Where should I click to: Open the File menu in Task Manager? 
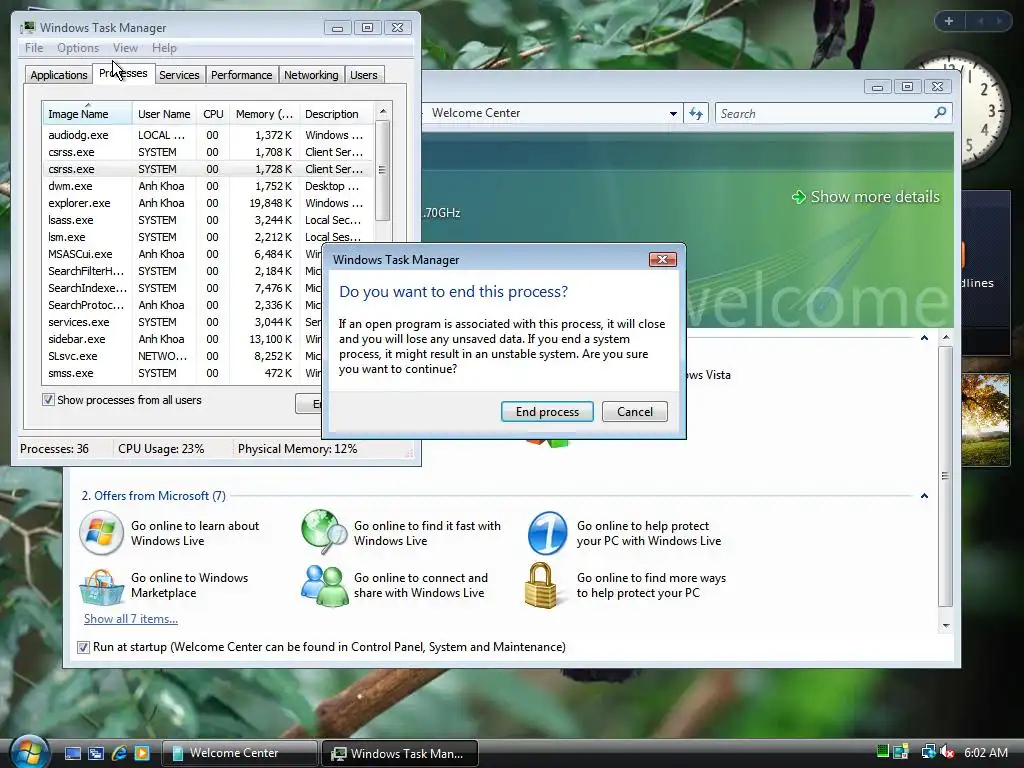click(x=34, y=48)
